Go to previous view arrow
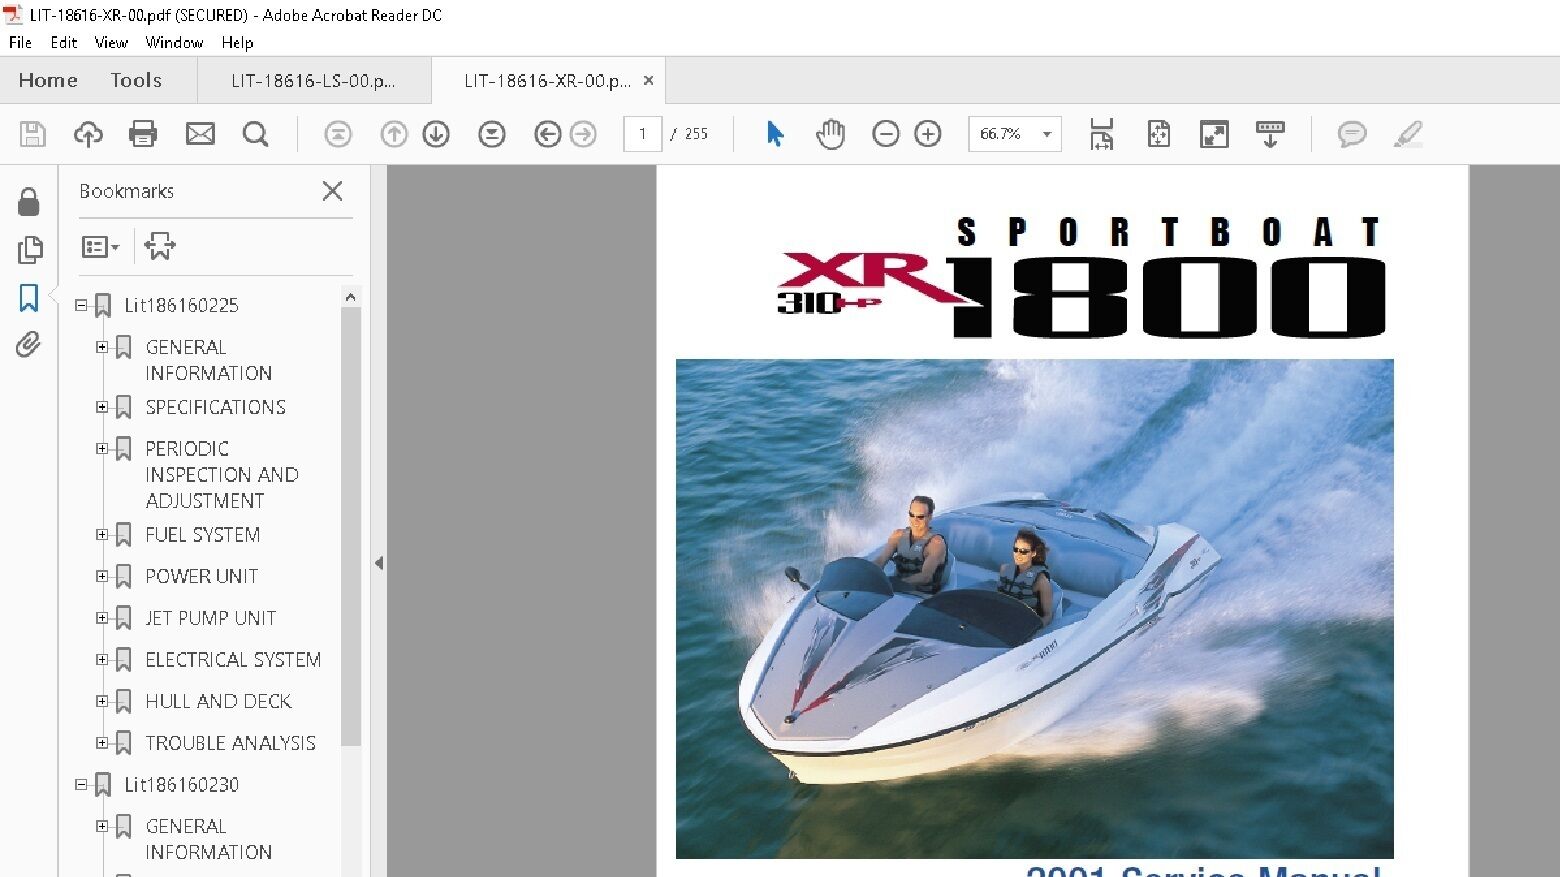Viewport: 1560px width, 877px height. pyautogui.click(x=548, y=134)
